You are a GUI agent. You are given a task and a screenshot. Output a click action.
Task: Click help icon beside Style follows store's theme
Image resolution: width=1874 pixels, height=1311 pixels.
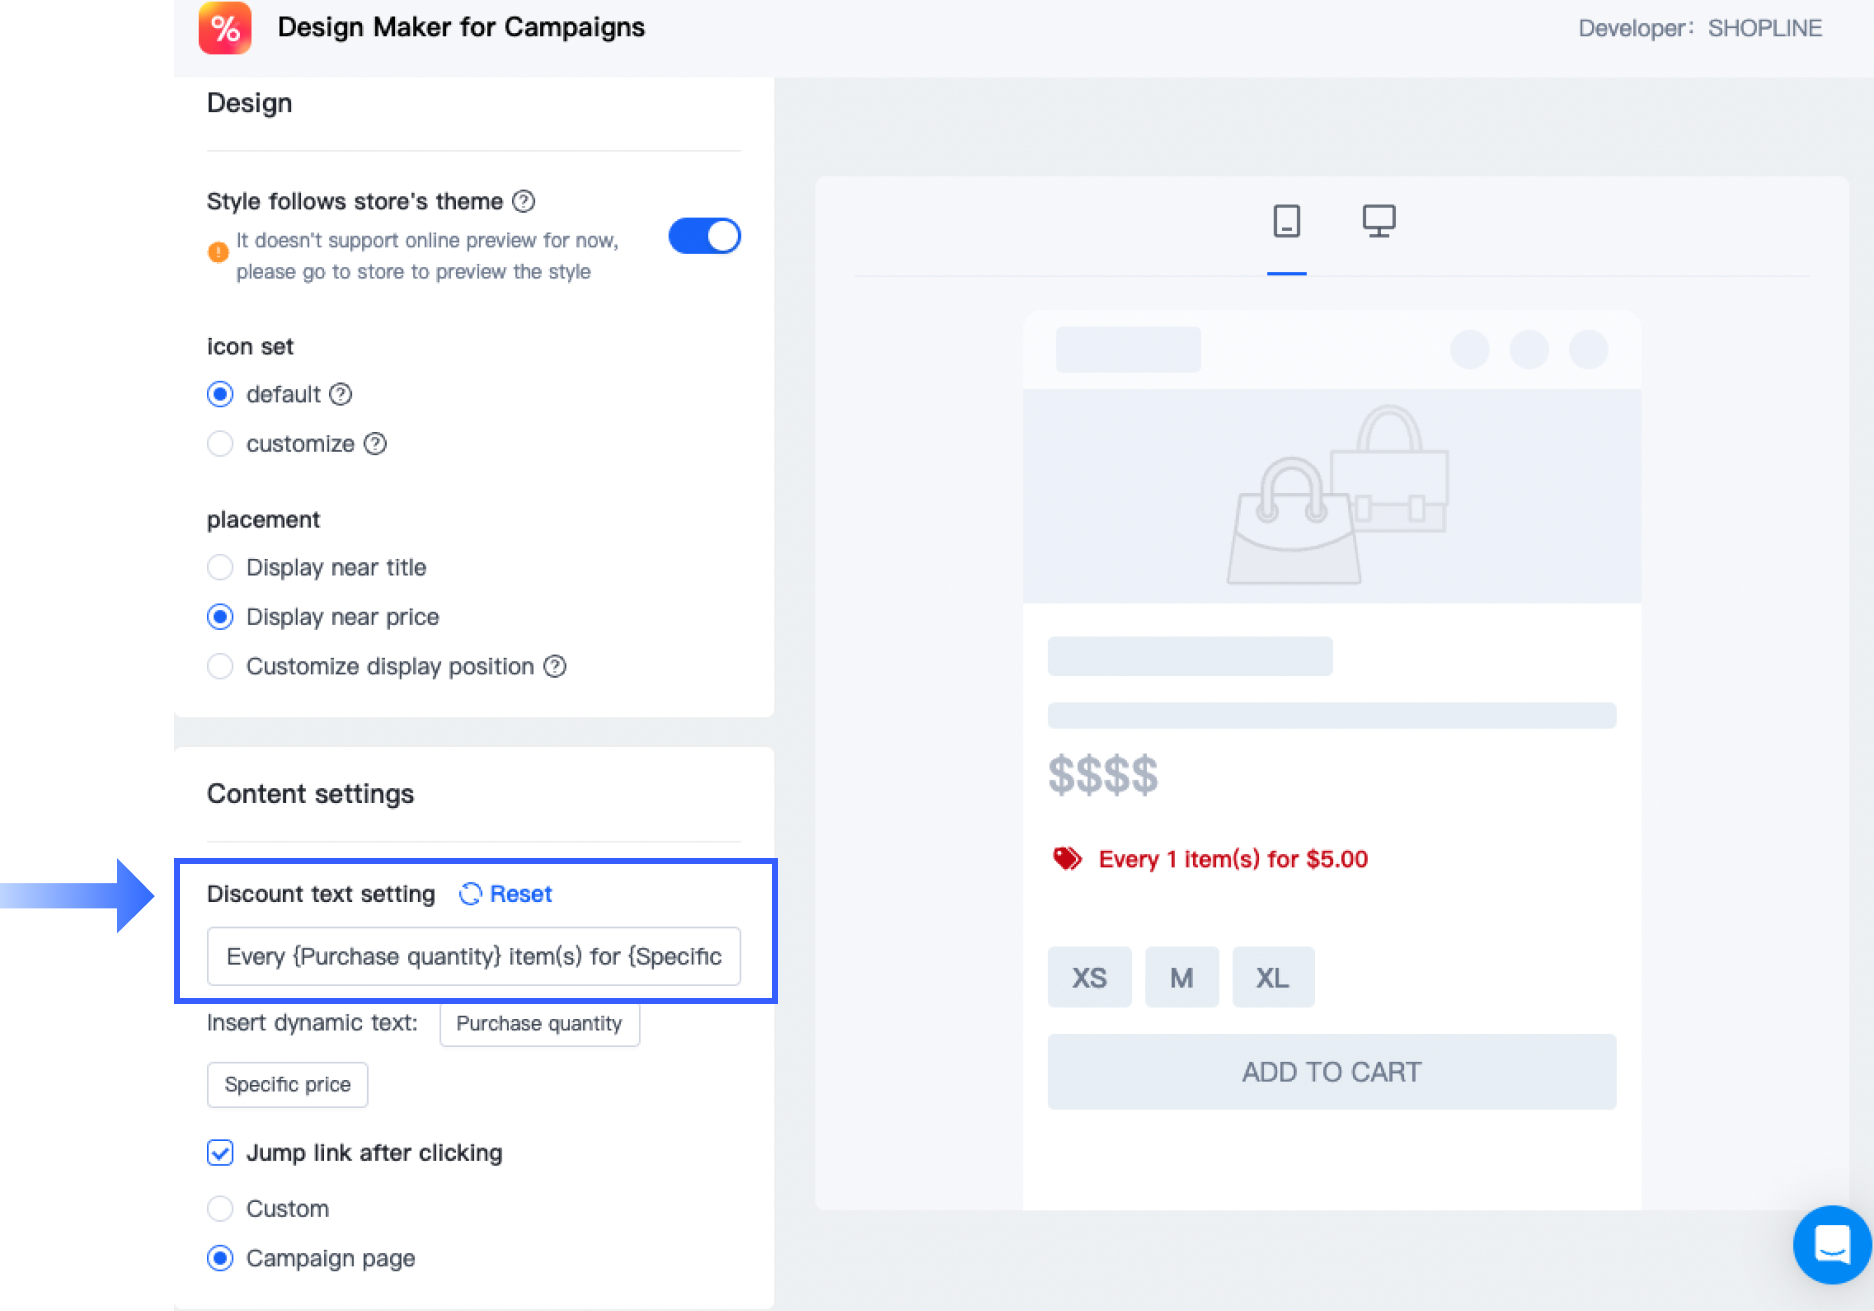pyautogui.click(x=524, y=201)
